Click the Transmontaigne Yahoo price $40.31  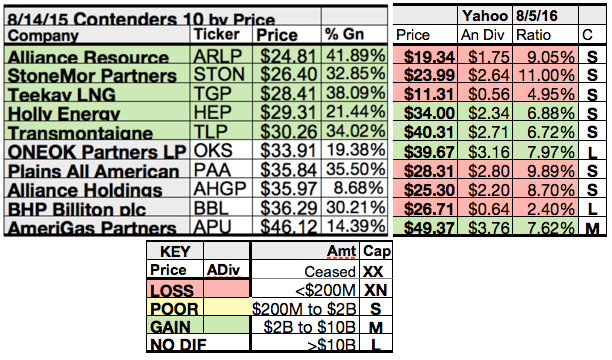point(425,131)
